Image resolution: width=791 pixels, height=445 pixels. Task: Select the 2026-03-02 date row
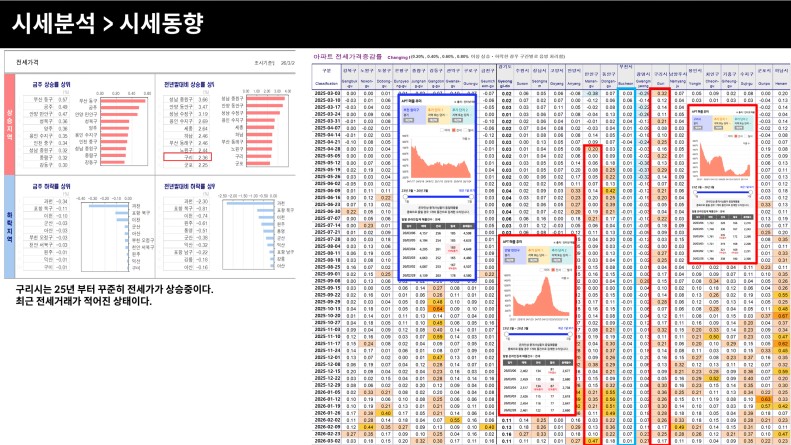(x=328, y=439)
